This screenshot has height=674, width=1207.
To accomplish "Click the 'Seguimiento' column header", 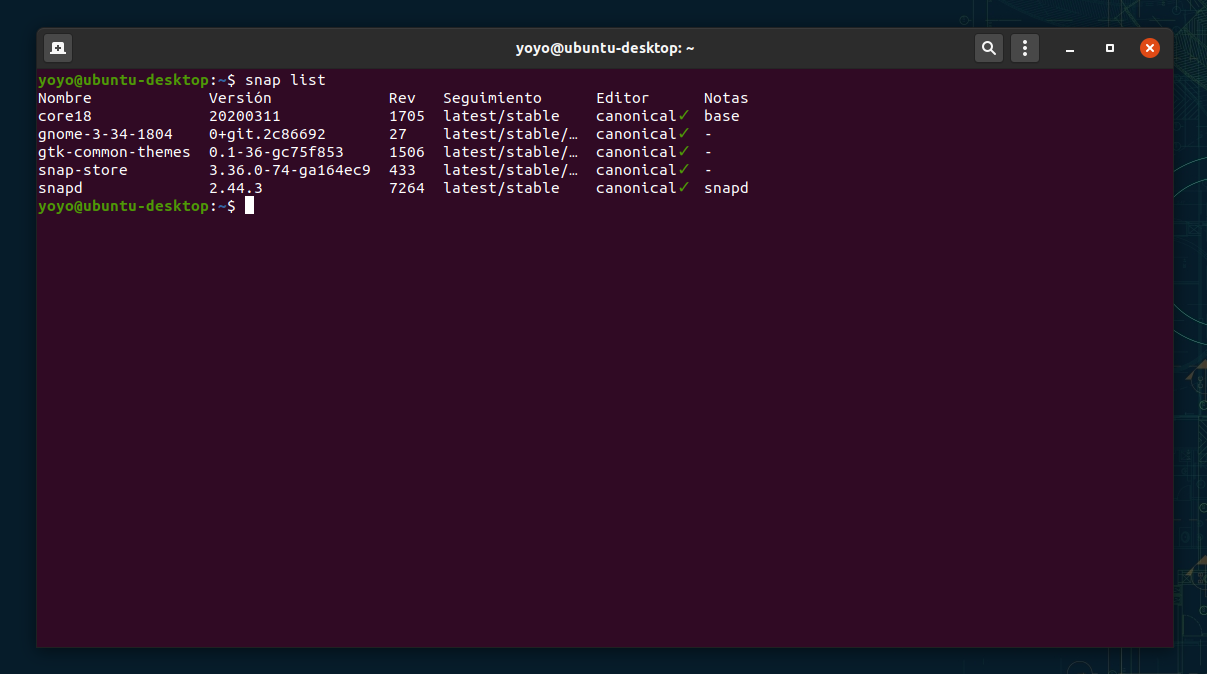I will pos(492,98).
